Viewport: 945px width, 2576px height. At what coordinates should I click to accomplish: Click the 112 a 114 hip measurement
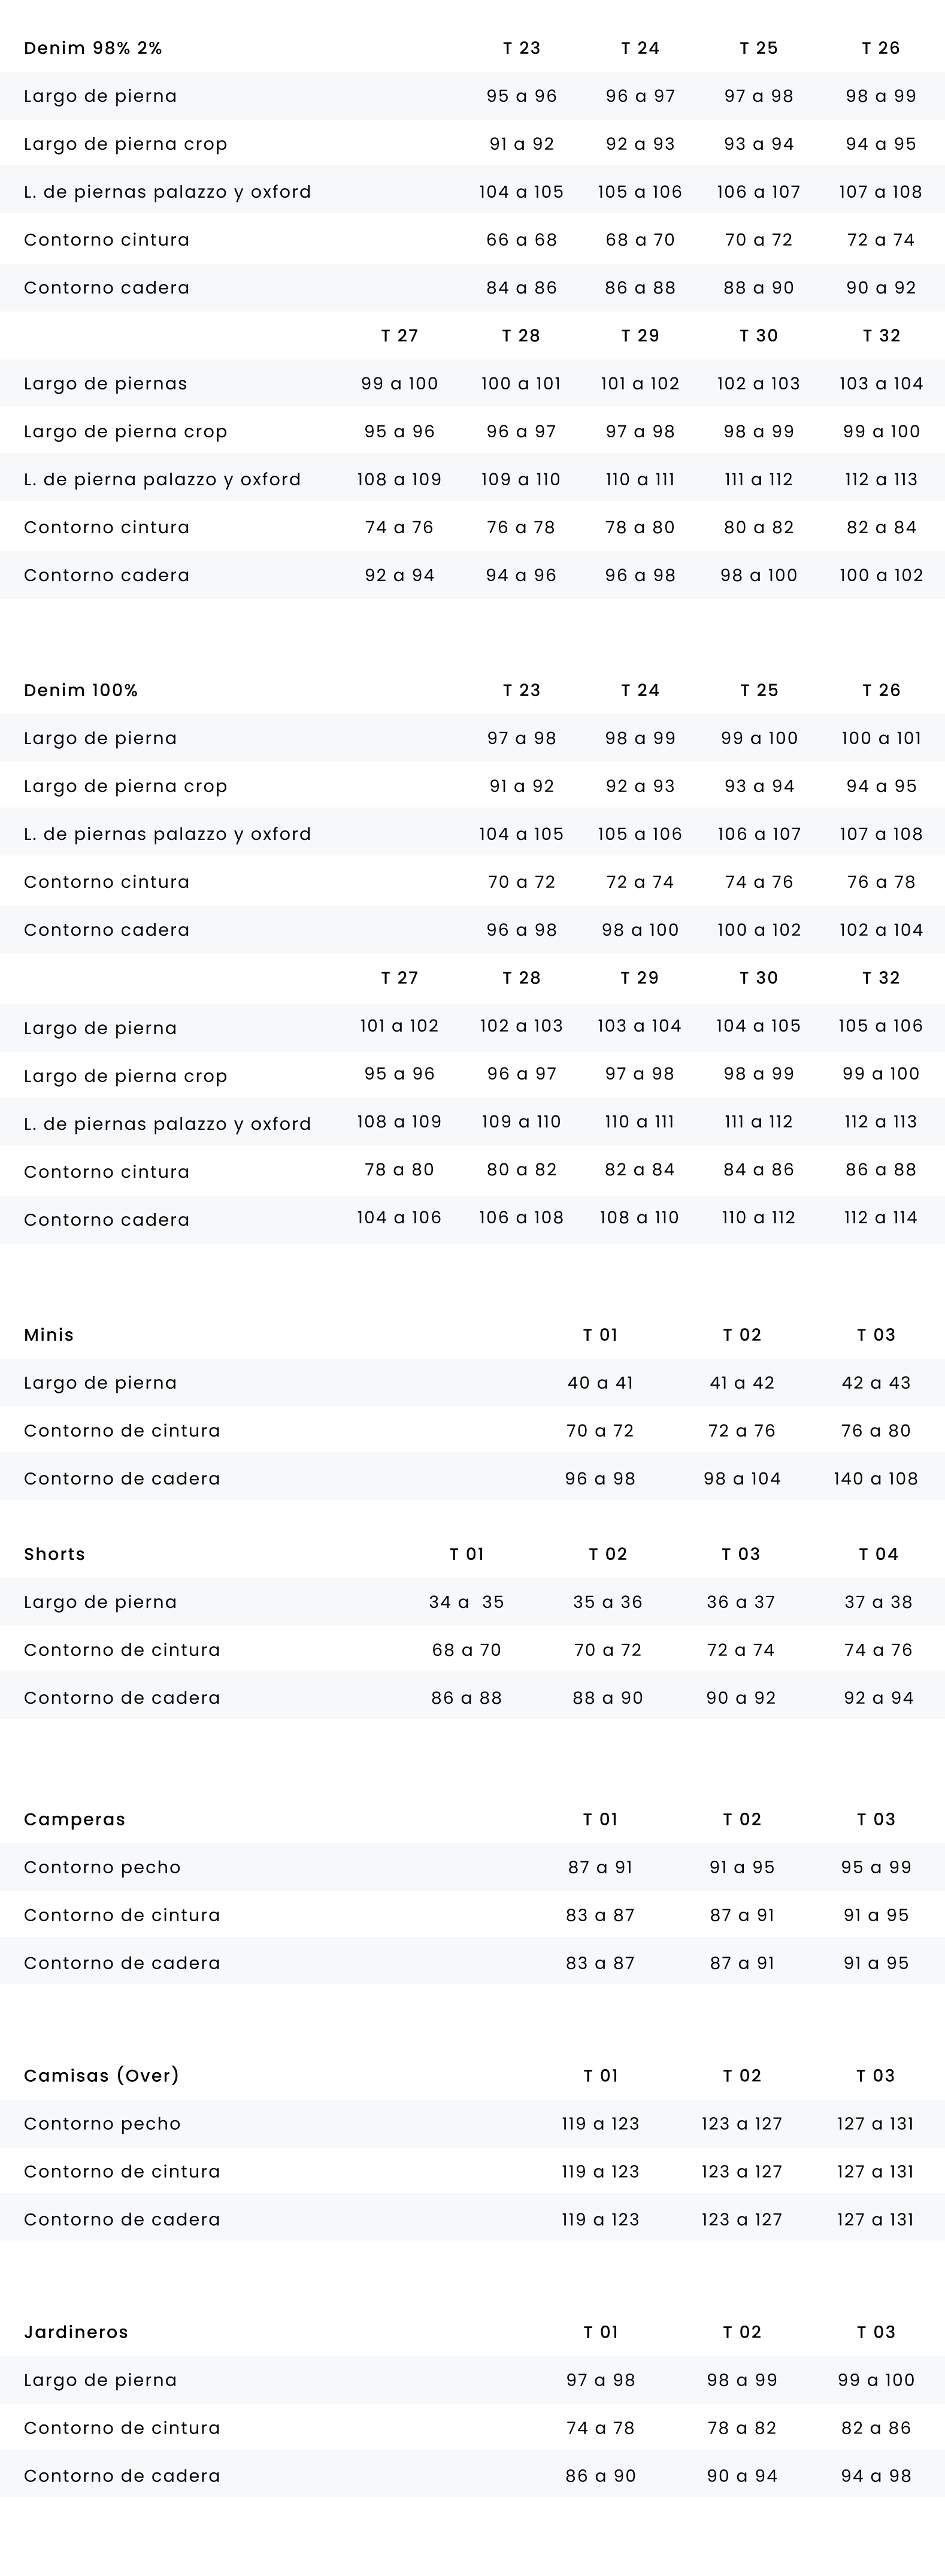click(880, 1217)
